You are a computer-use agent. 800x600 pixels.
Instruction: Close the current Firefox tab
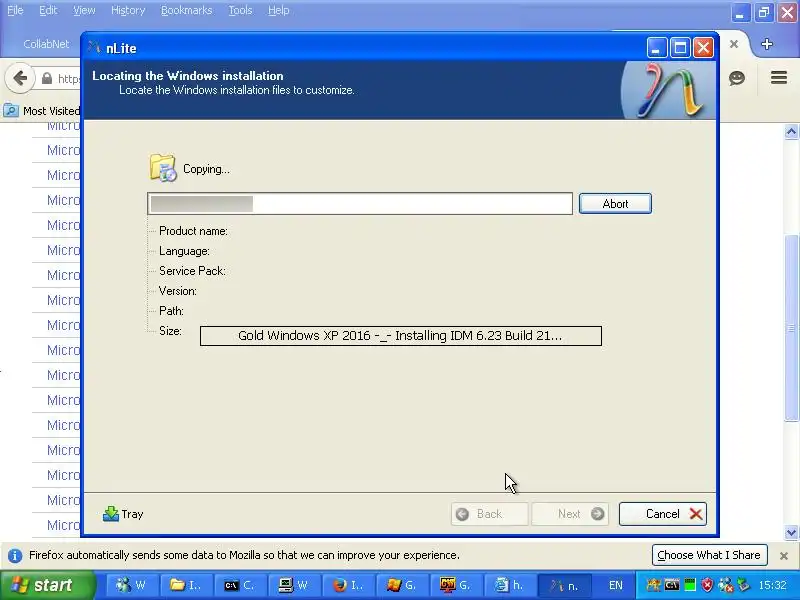[734, 44]
